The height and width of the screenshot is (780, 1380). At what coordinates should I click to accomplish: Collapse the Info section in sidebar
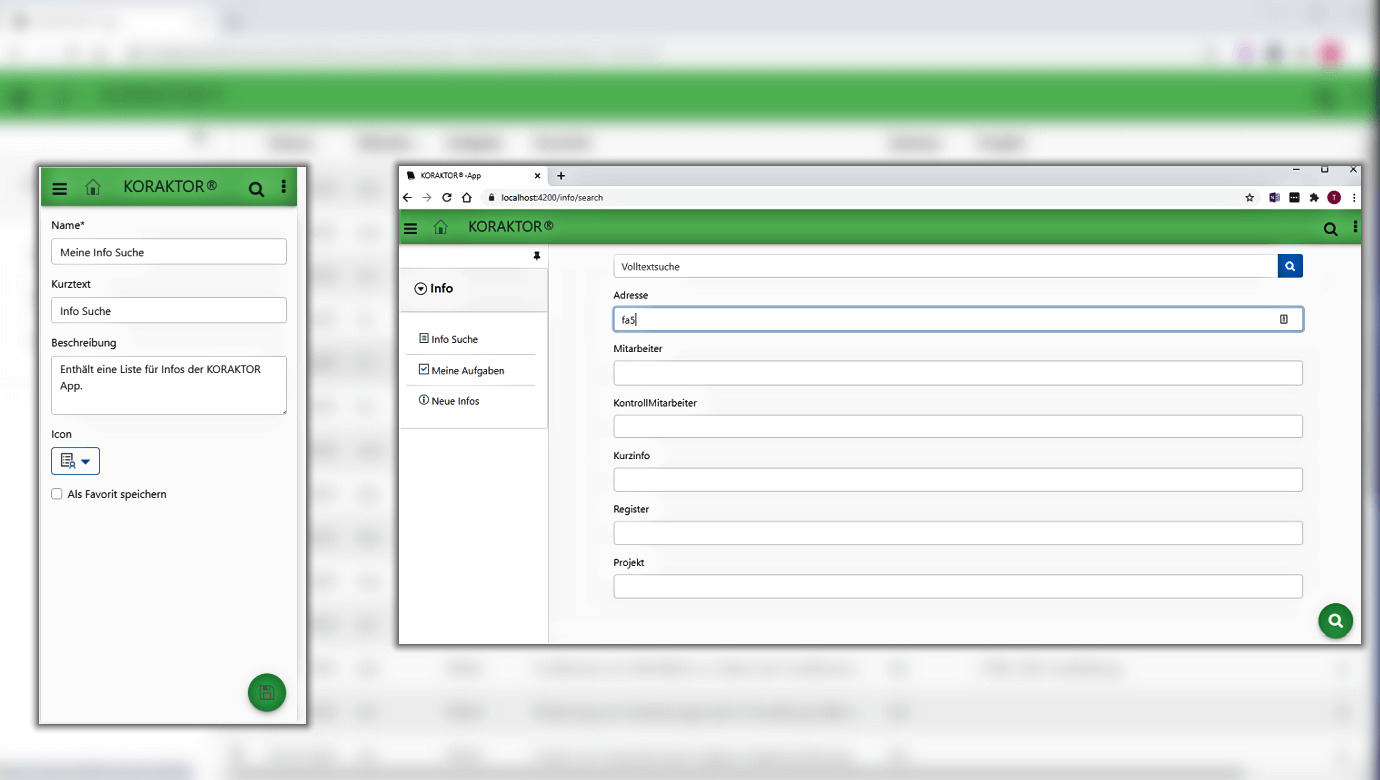[421, 289]
